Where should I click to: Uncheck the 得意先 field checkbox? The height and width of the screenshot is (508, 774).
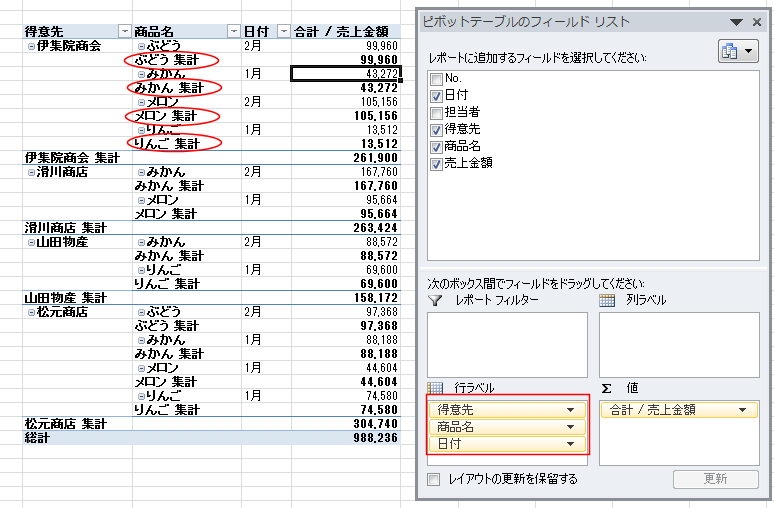436,130
